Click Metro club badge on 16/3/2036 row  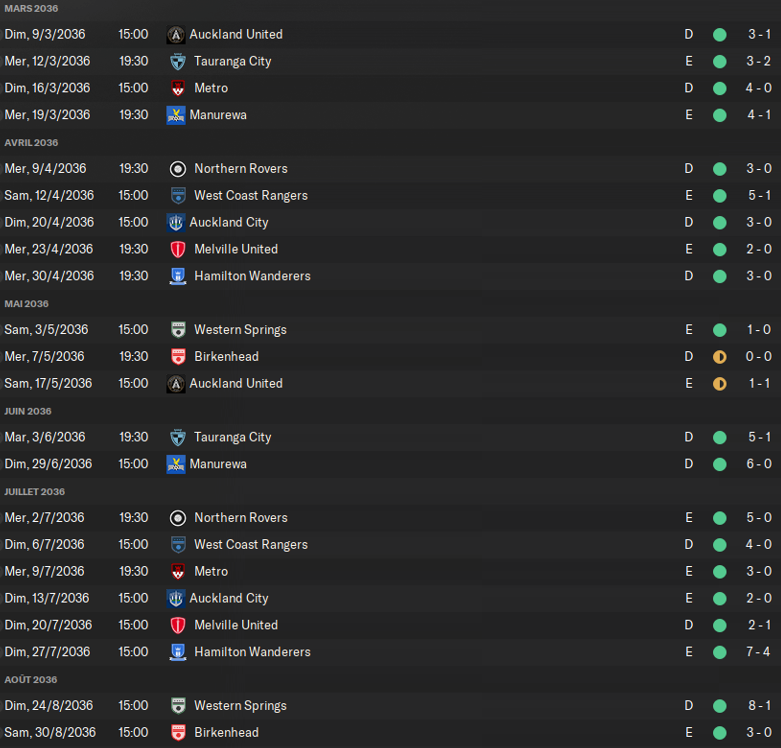click(x=178, y=88)
